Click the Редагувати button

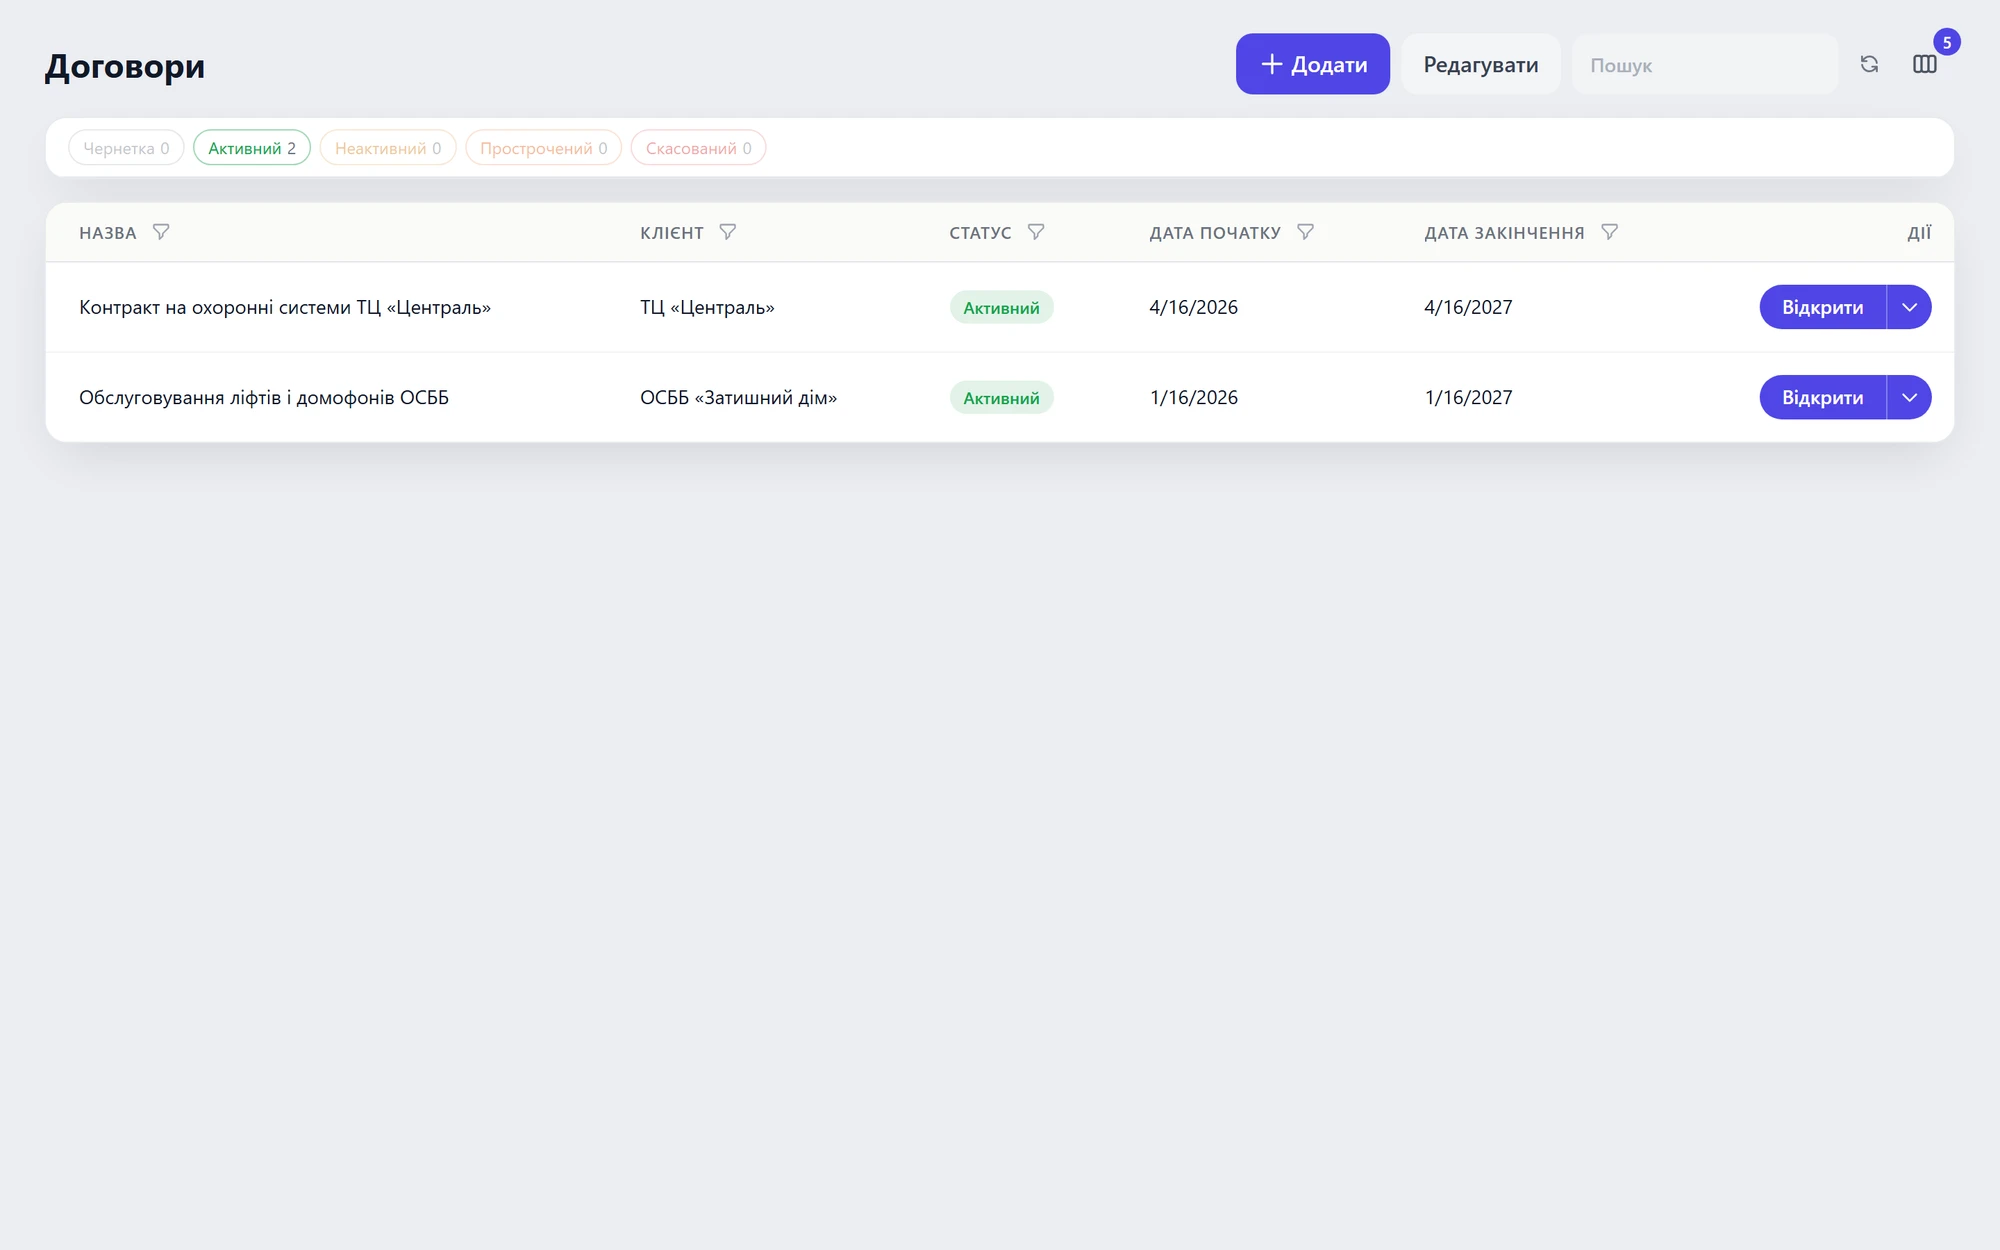(1481, 64)
